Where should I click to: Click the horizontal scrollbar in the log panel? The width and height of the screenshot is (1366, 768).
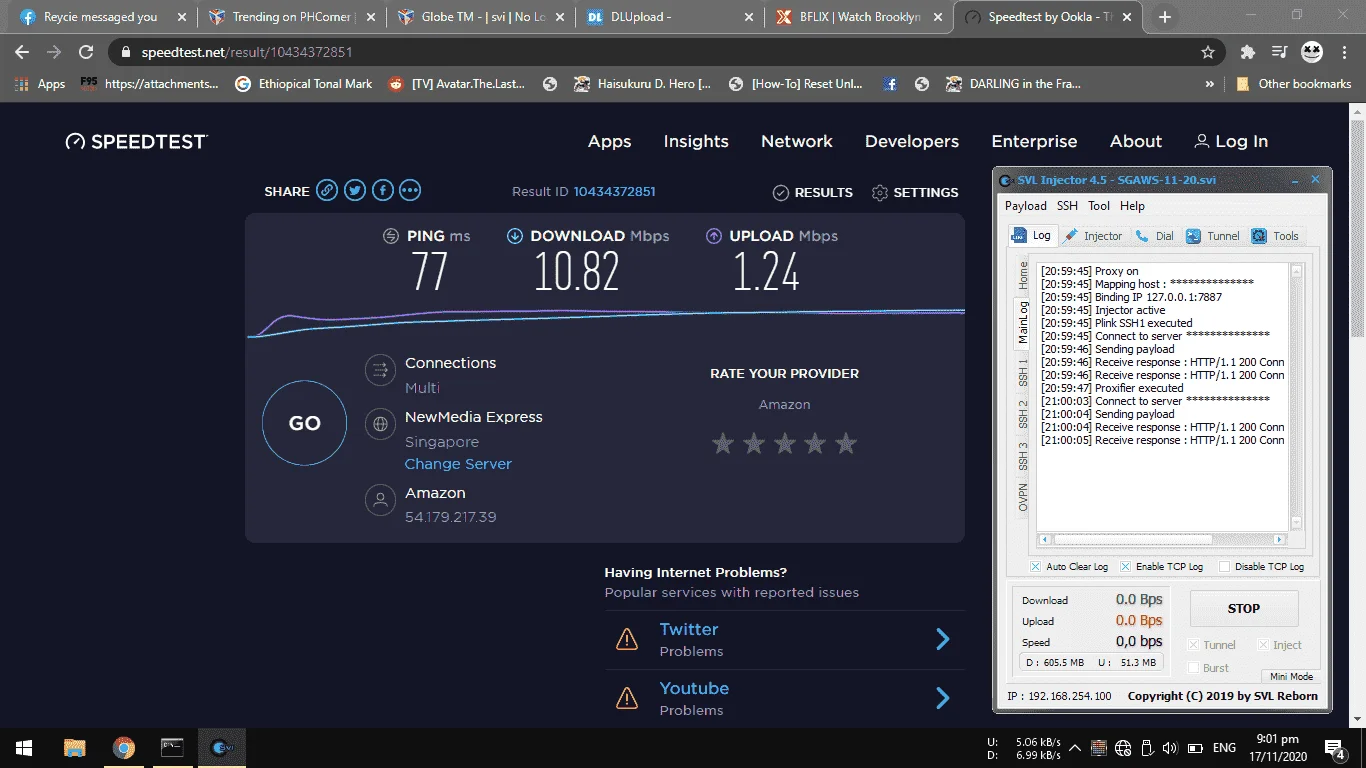point(1162,540)
